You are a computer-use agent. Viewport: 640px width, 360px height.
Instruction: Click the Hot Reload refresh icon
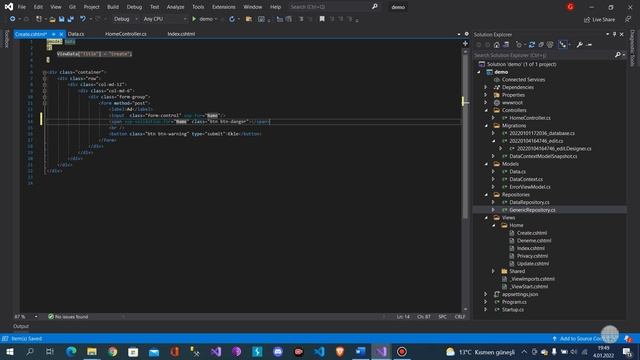[232, 19]
